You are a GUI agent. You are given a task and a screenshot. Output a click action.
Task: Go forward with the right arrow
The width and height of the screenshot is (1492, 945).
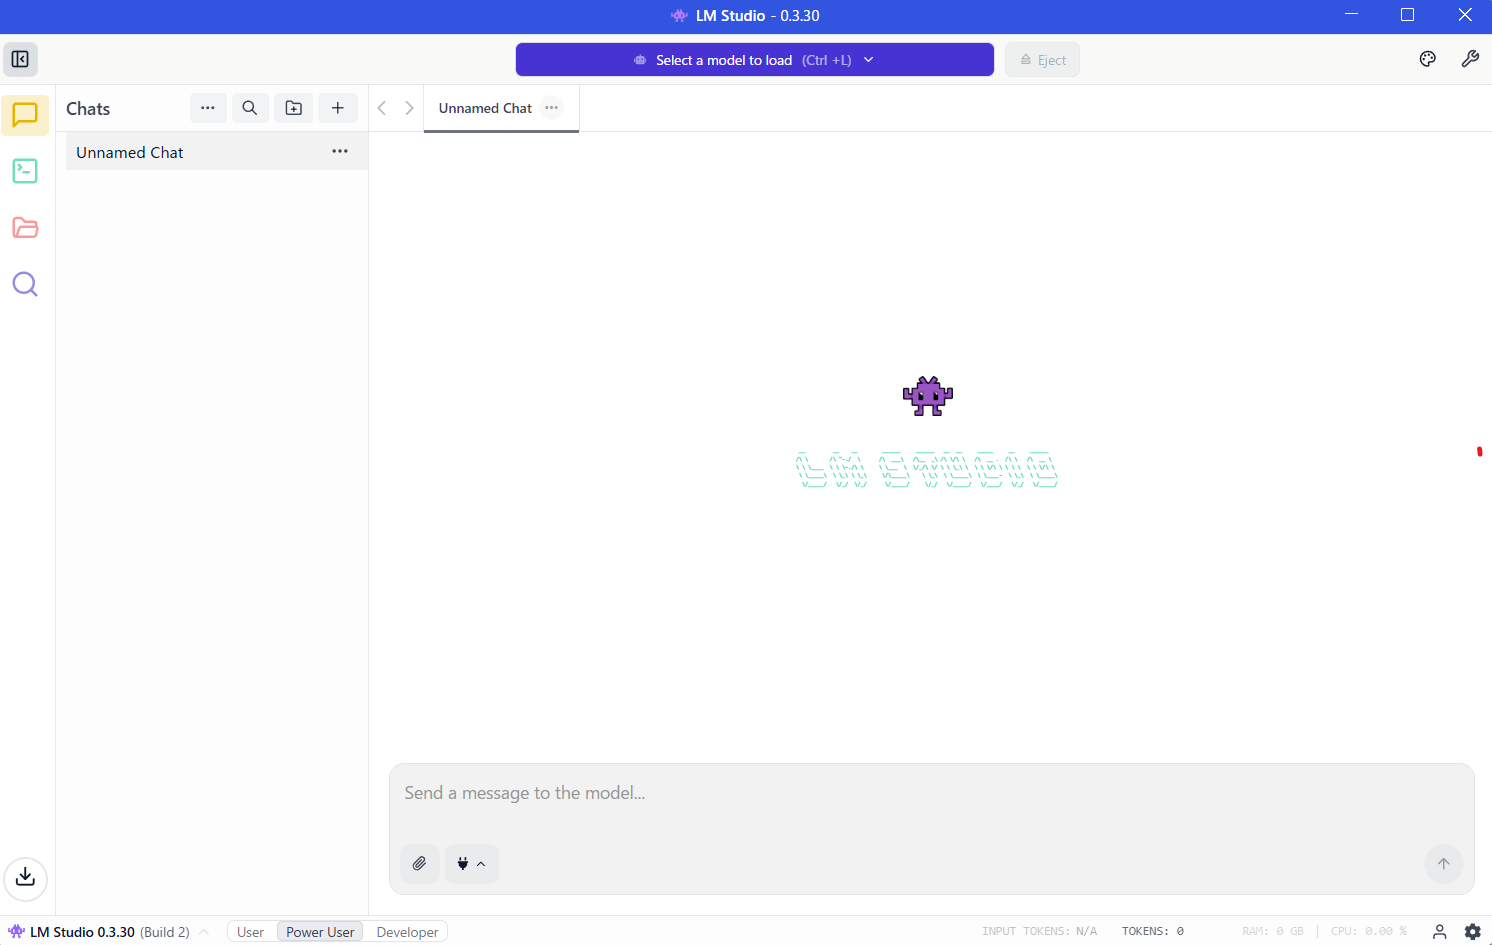click(x=409, y=108)
